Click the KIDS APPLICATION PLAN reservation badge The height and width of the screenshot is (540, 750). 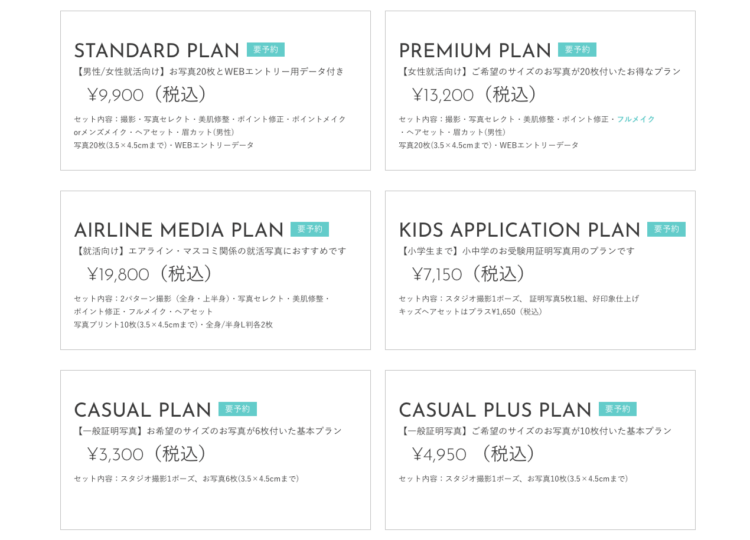tap(666, 229)
